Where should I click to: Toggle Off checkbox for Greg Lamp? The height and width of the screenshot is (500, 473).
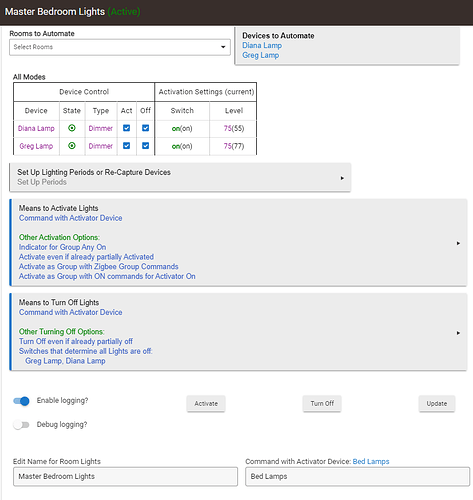pyautogui.click(x=145, y=146)
